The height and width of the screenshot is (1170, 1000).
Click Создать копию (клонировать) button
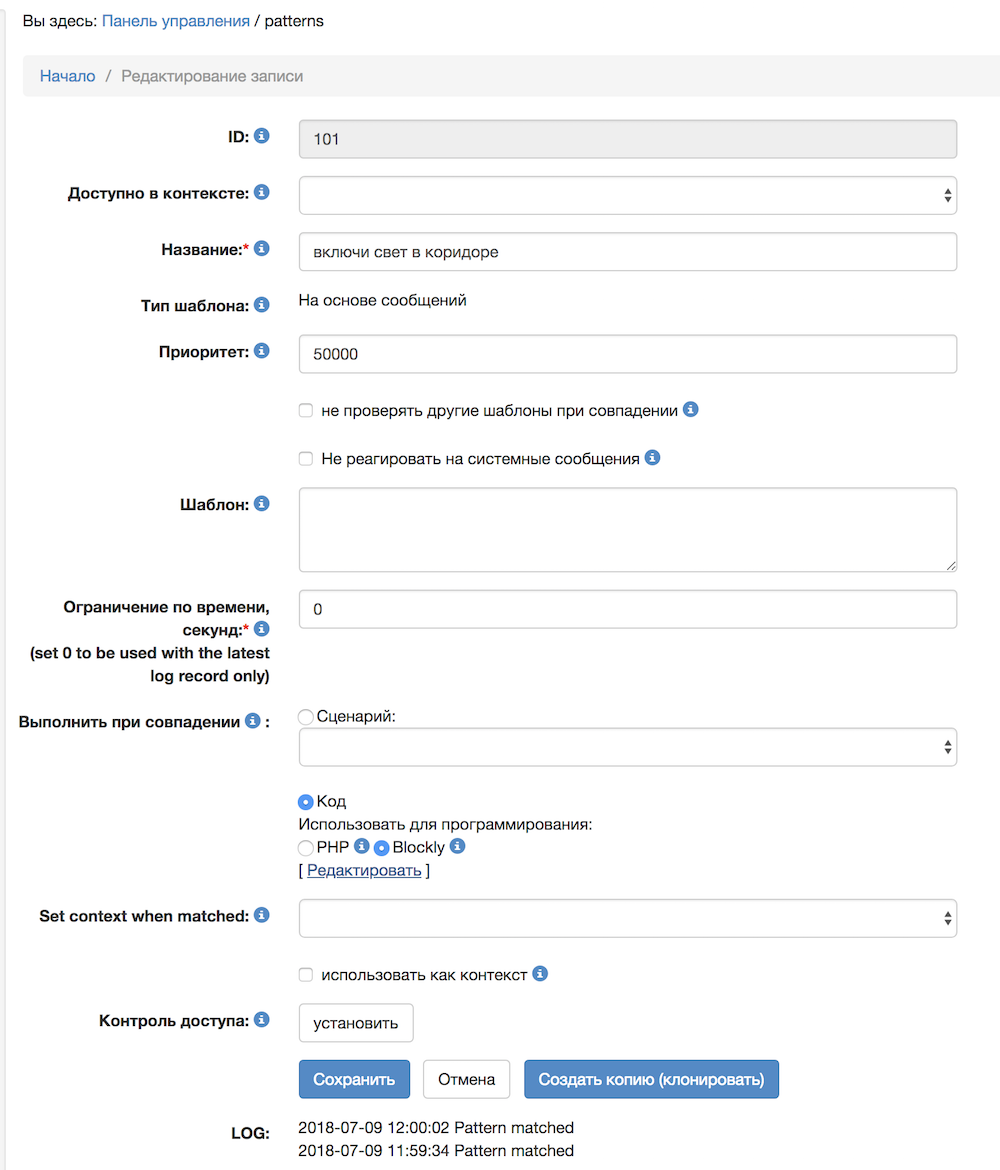(x=651, y=1079)
